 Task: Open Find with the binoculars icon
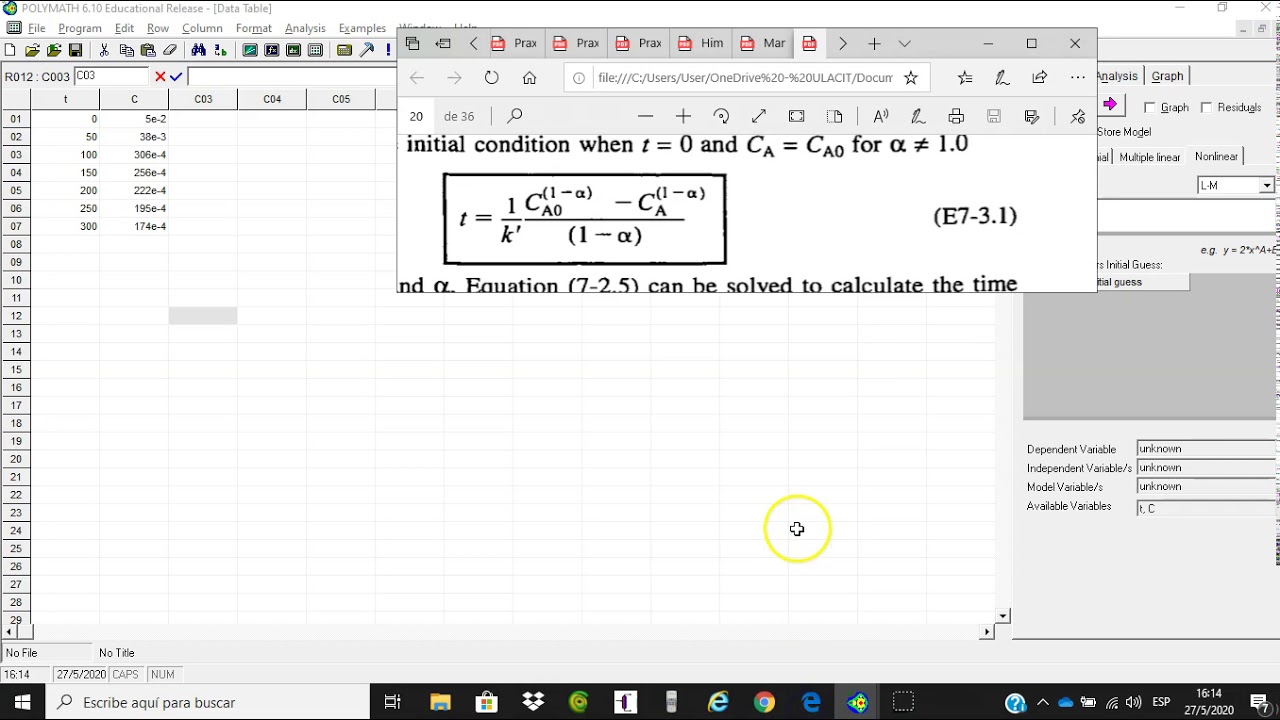[198, 50]
